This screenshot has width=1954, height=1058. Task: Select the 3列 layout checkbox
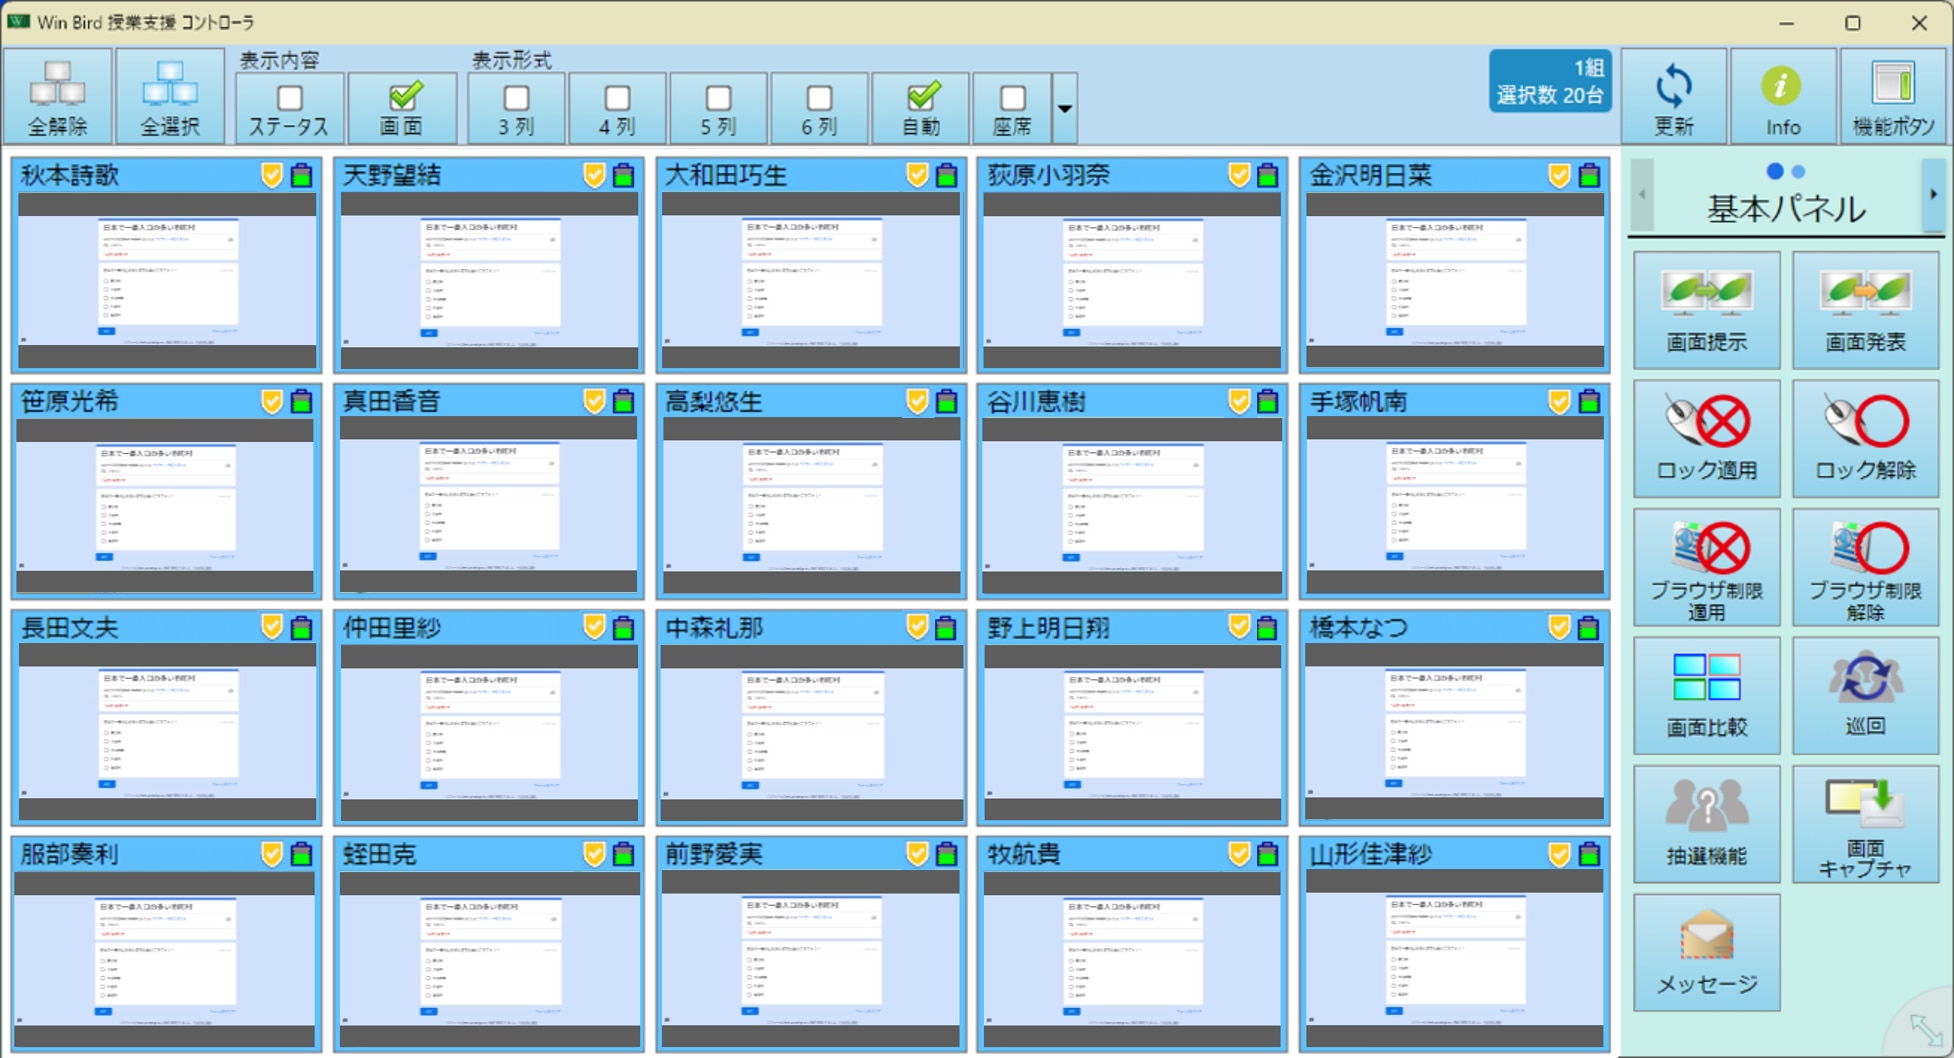pyautogui.click(x=516, y=98)
